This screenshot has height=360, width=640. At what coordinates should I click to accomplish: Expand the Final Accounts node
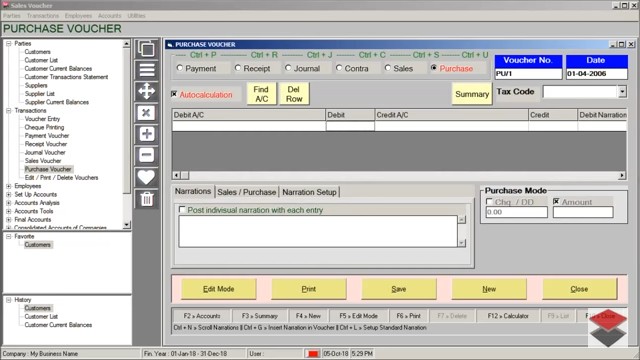(9, 220)
